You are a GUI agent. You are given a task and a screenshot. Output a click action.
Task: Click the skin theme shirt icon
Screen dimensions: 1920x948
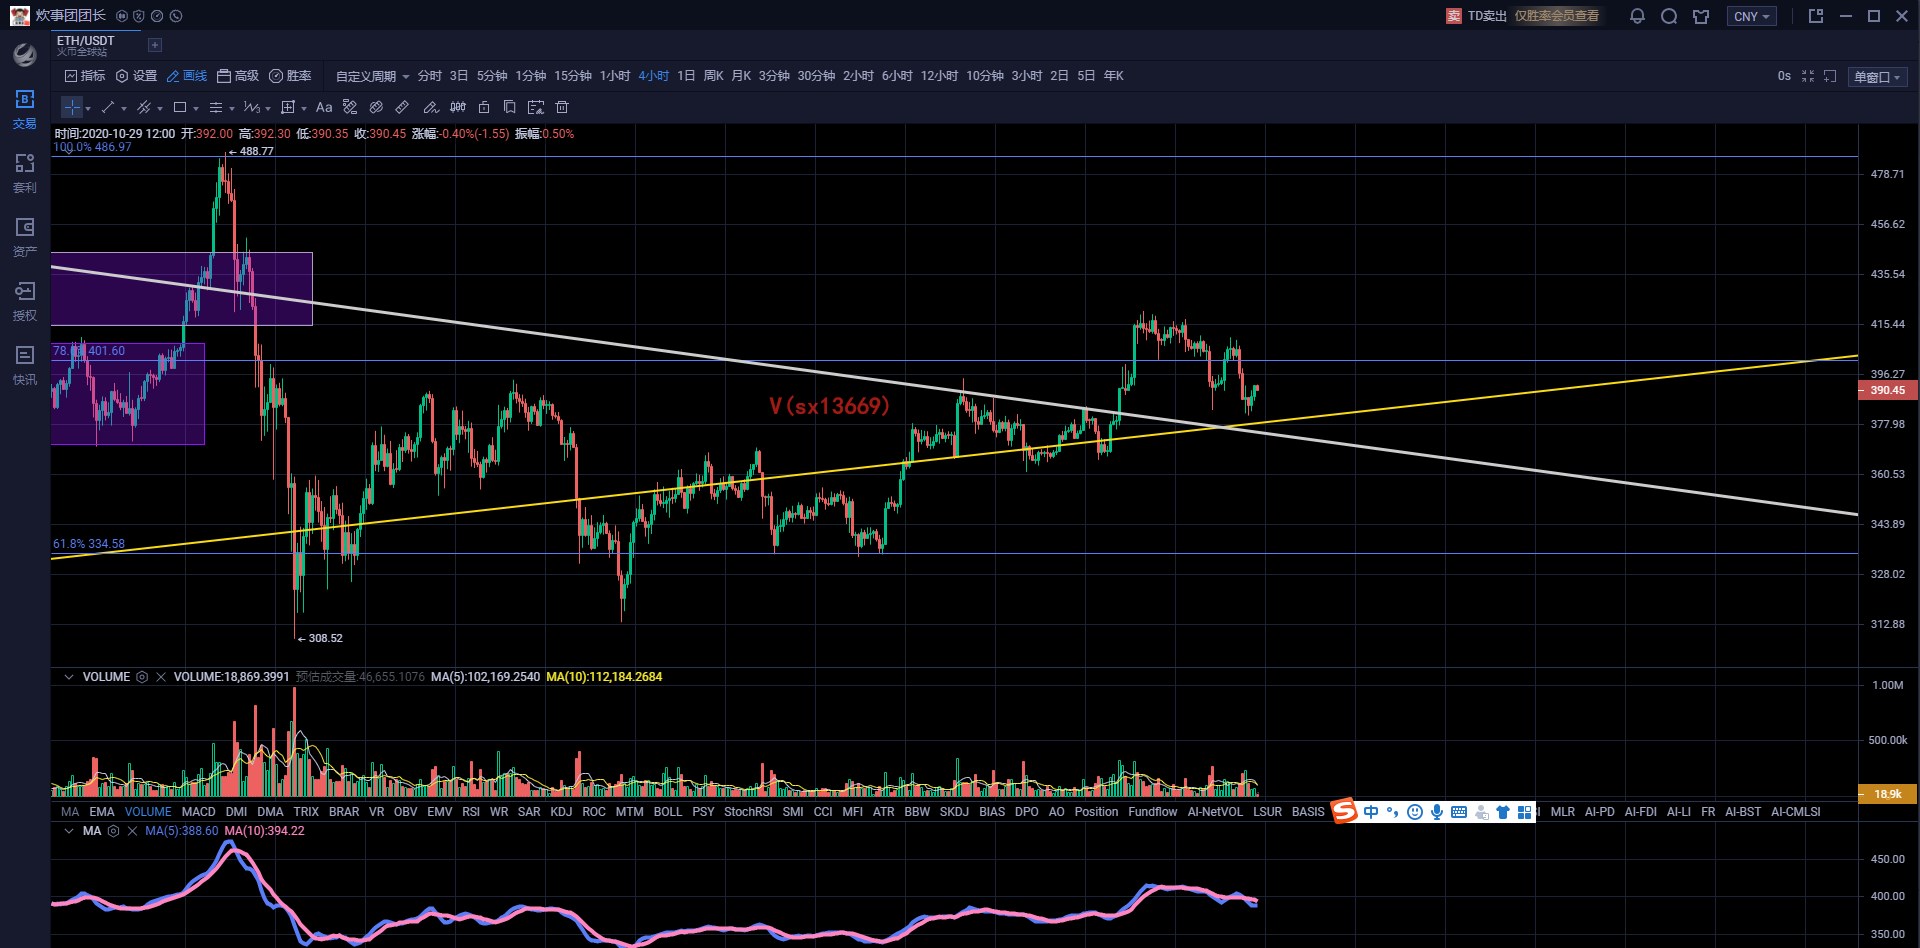coord(1701,16)
